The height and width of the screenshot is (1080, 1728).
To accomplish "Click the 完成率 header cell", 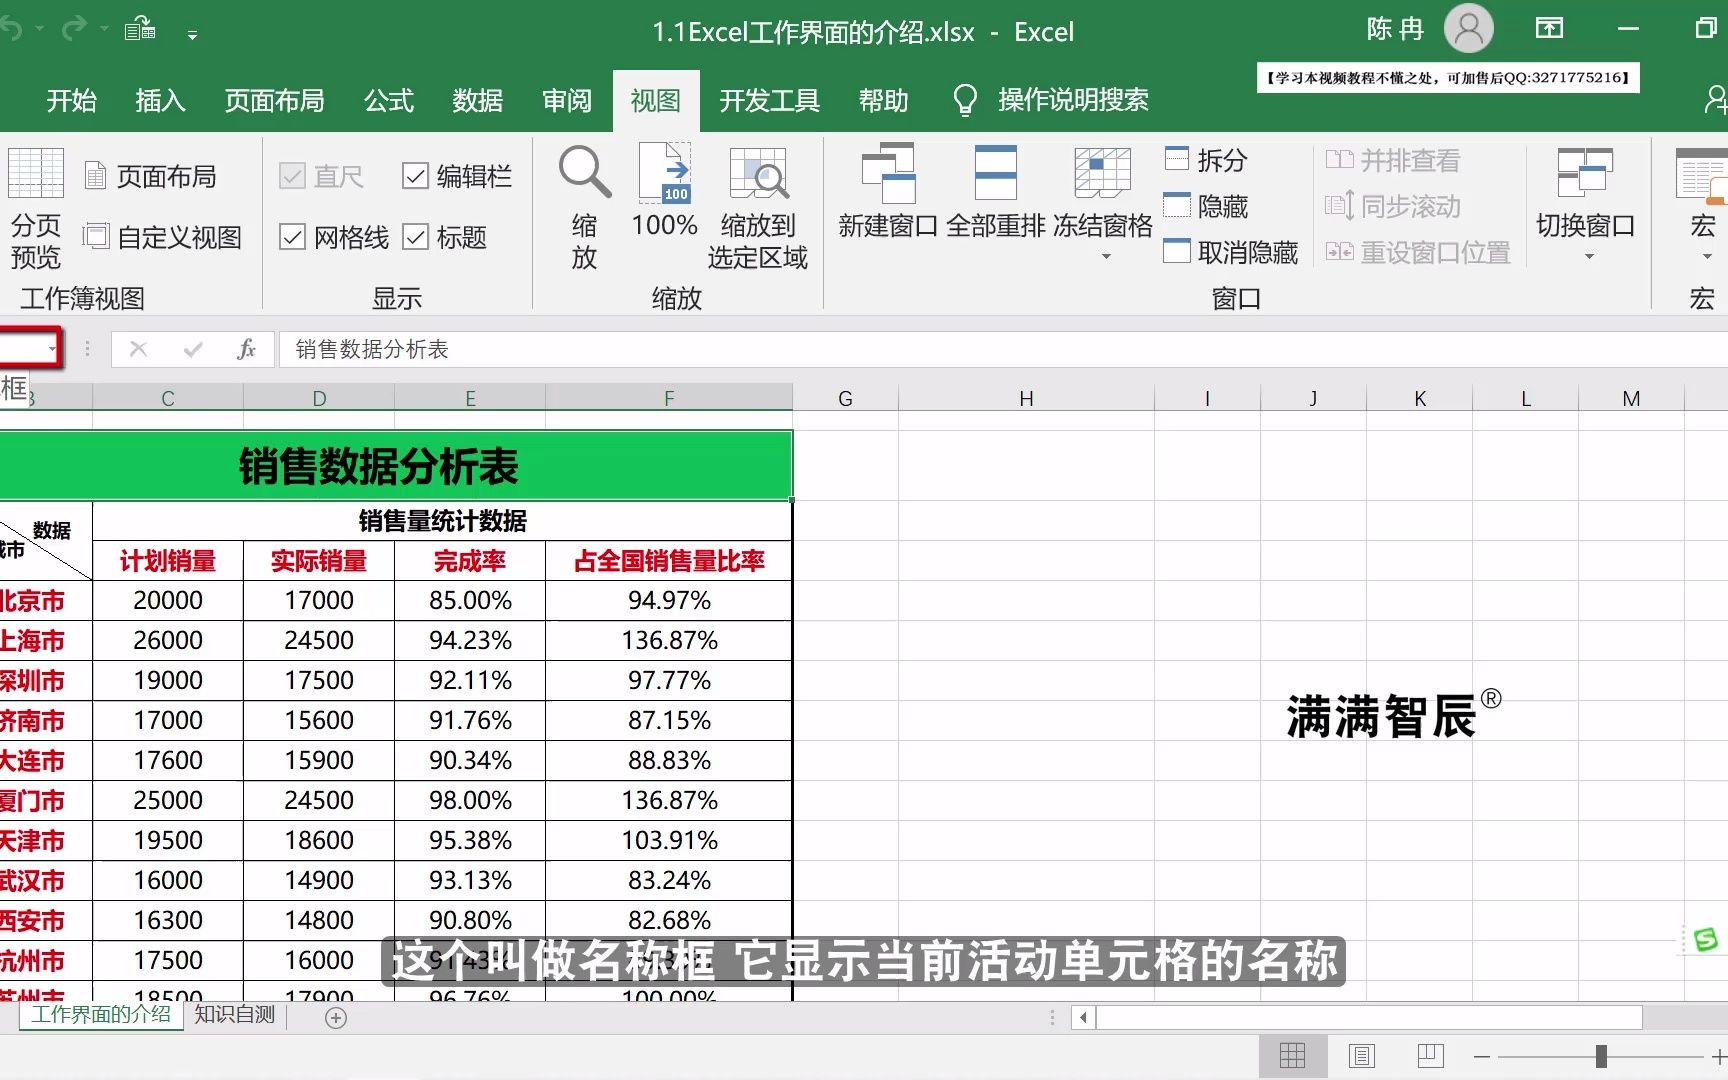I will [x=470, y=561].
